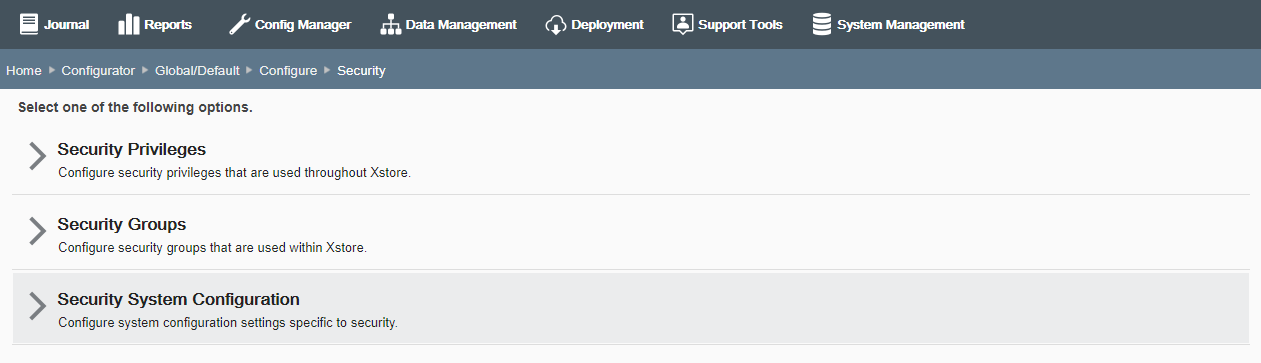Click the System Management database icon

click(822, 24)
